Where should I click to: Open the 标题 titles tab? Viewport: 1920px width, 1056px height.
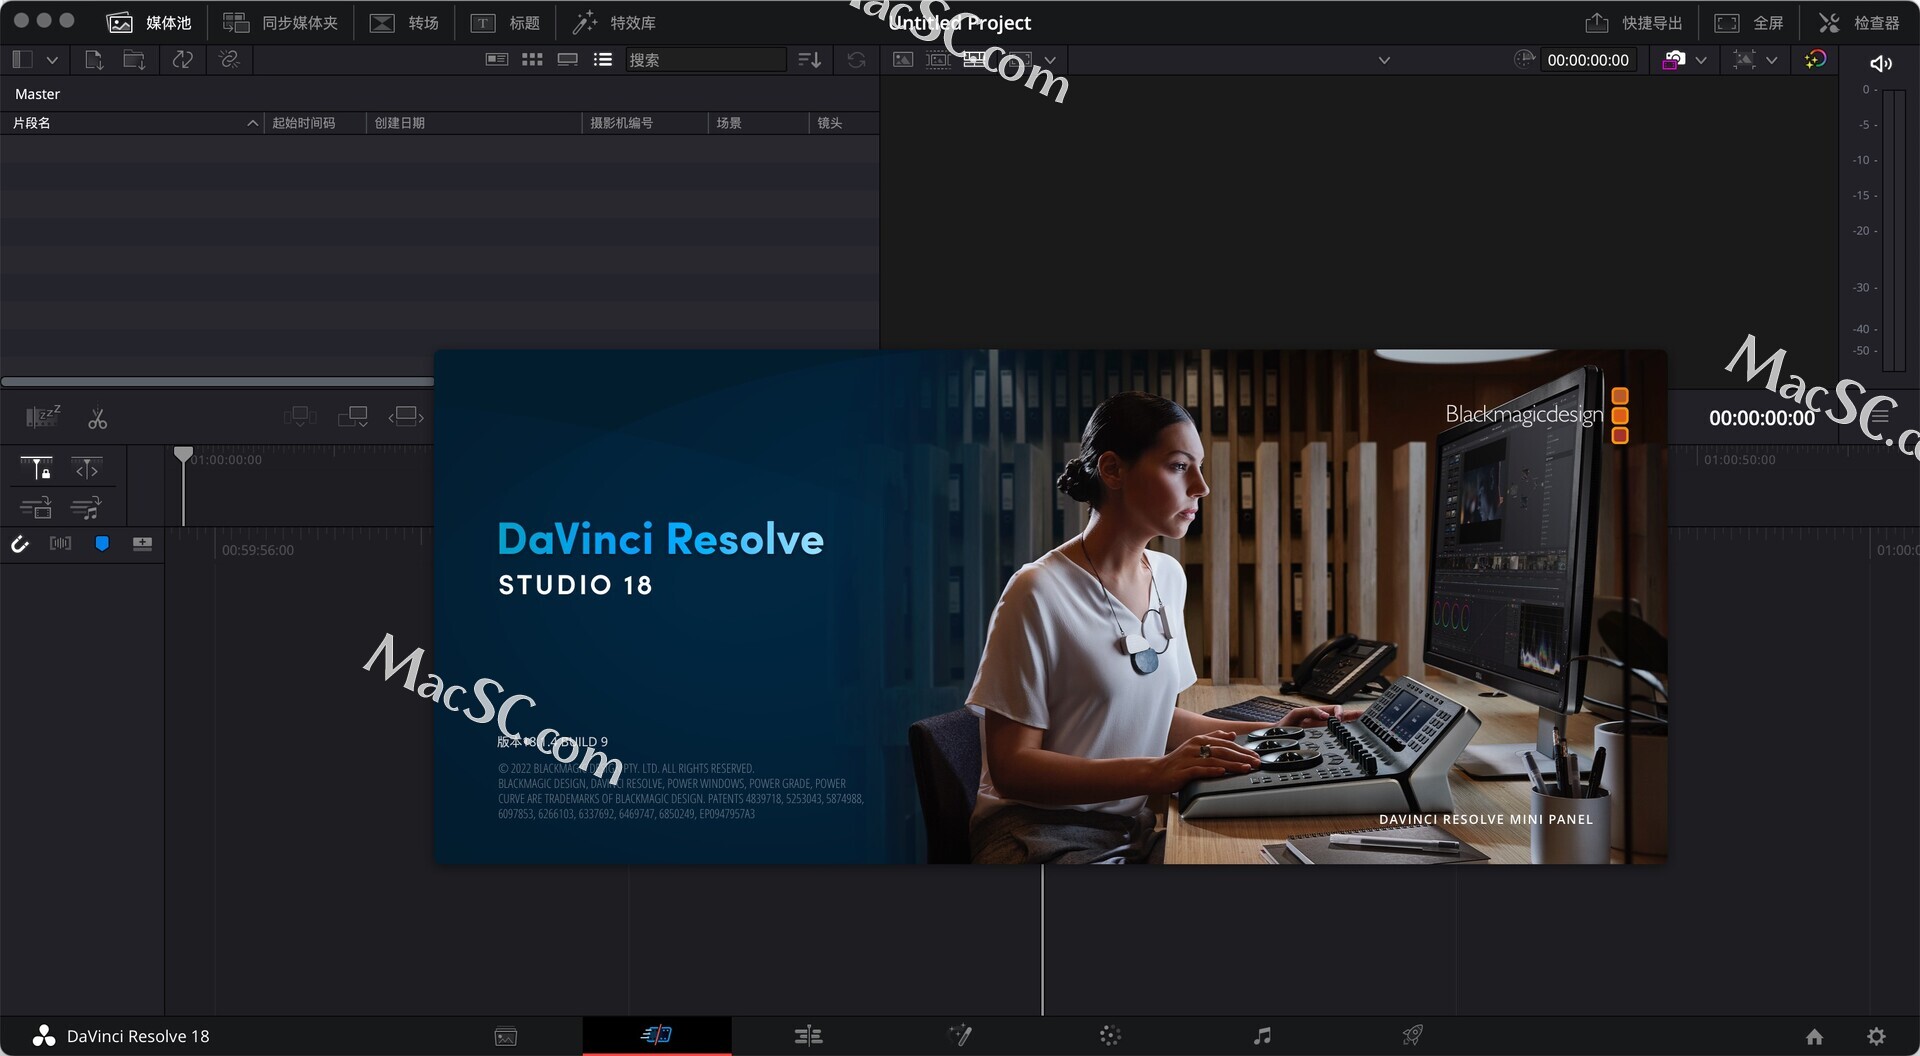coord(505,22)
